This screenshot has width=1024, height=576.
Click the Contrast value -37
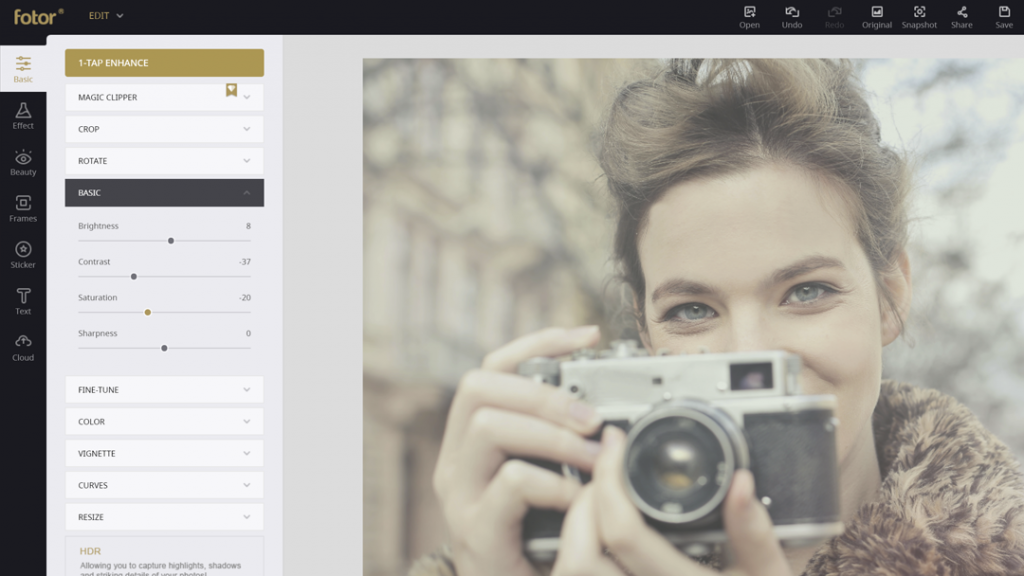tap(245, 262)
